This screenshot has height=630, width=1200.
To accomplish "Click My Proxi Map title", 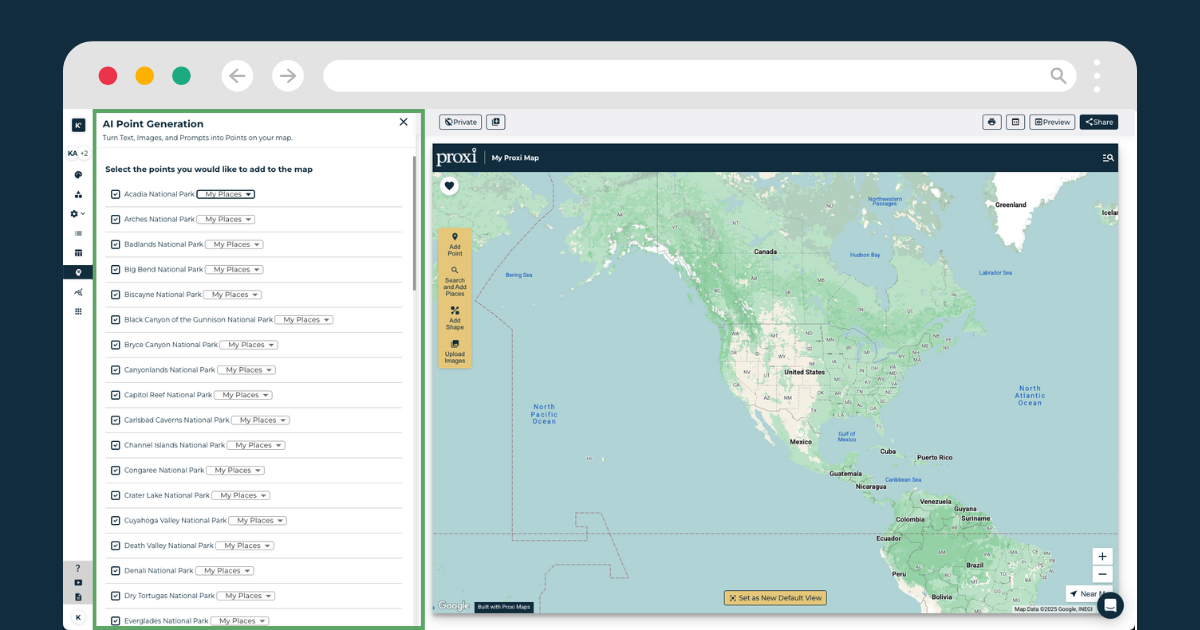I will click(515, 158).
